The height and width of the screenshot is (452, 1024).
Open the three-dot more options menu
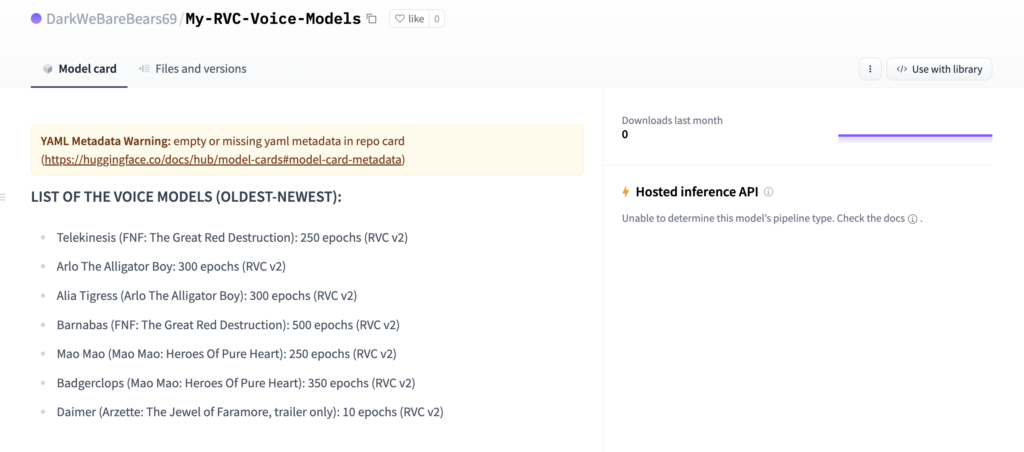[870, 69]
